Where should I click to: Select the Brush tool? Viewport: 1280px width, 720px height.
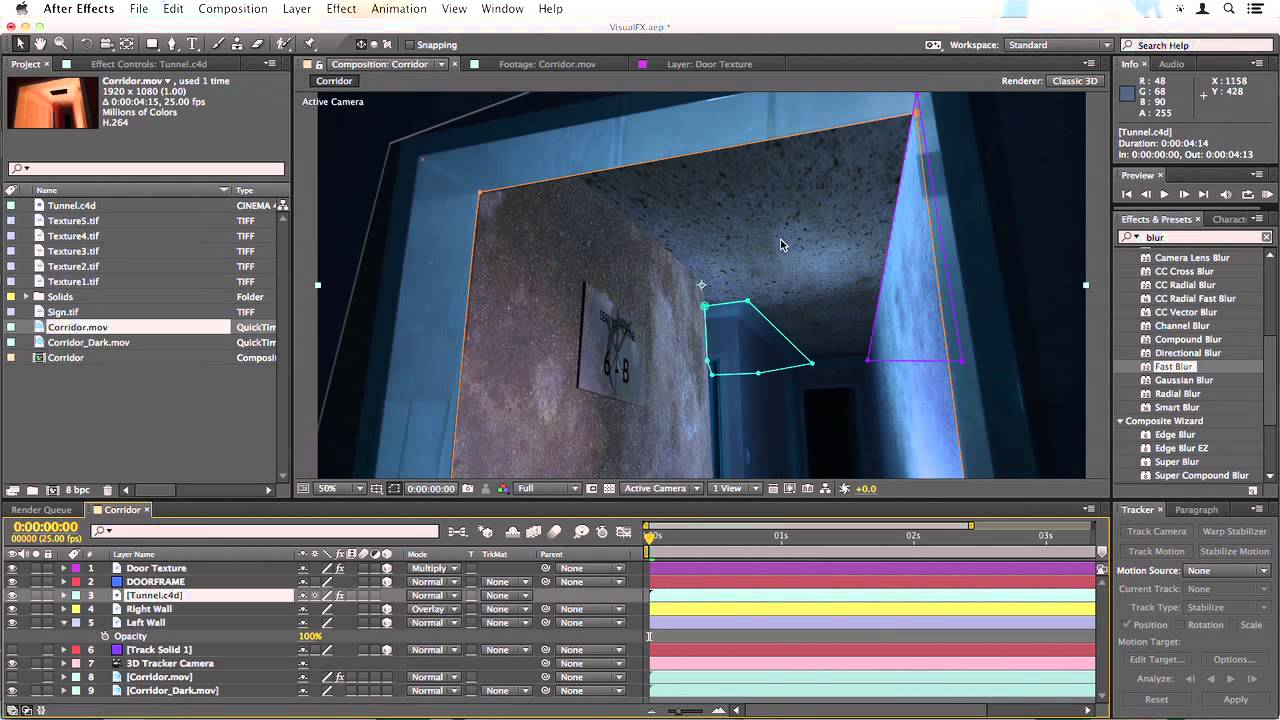pos(219,44)
